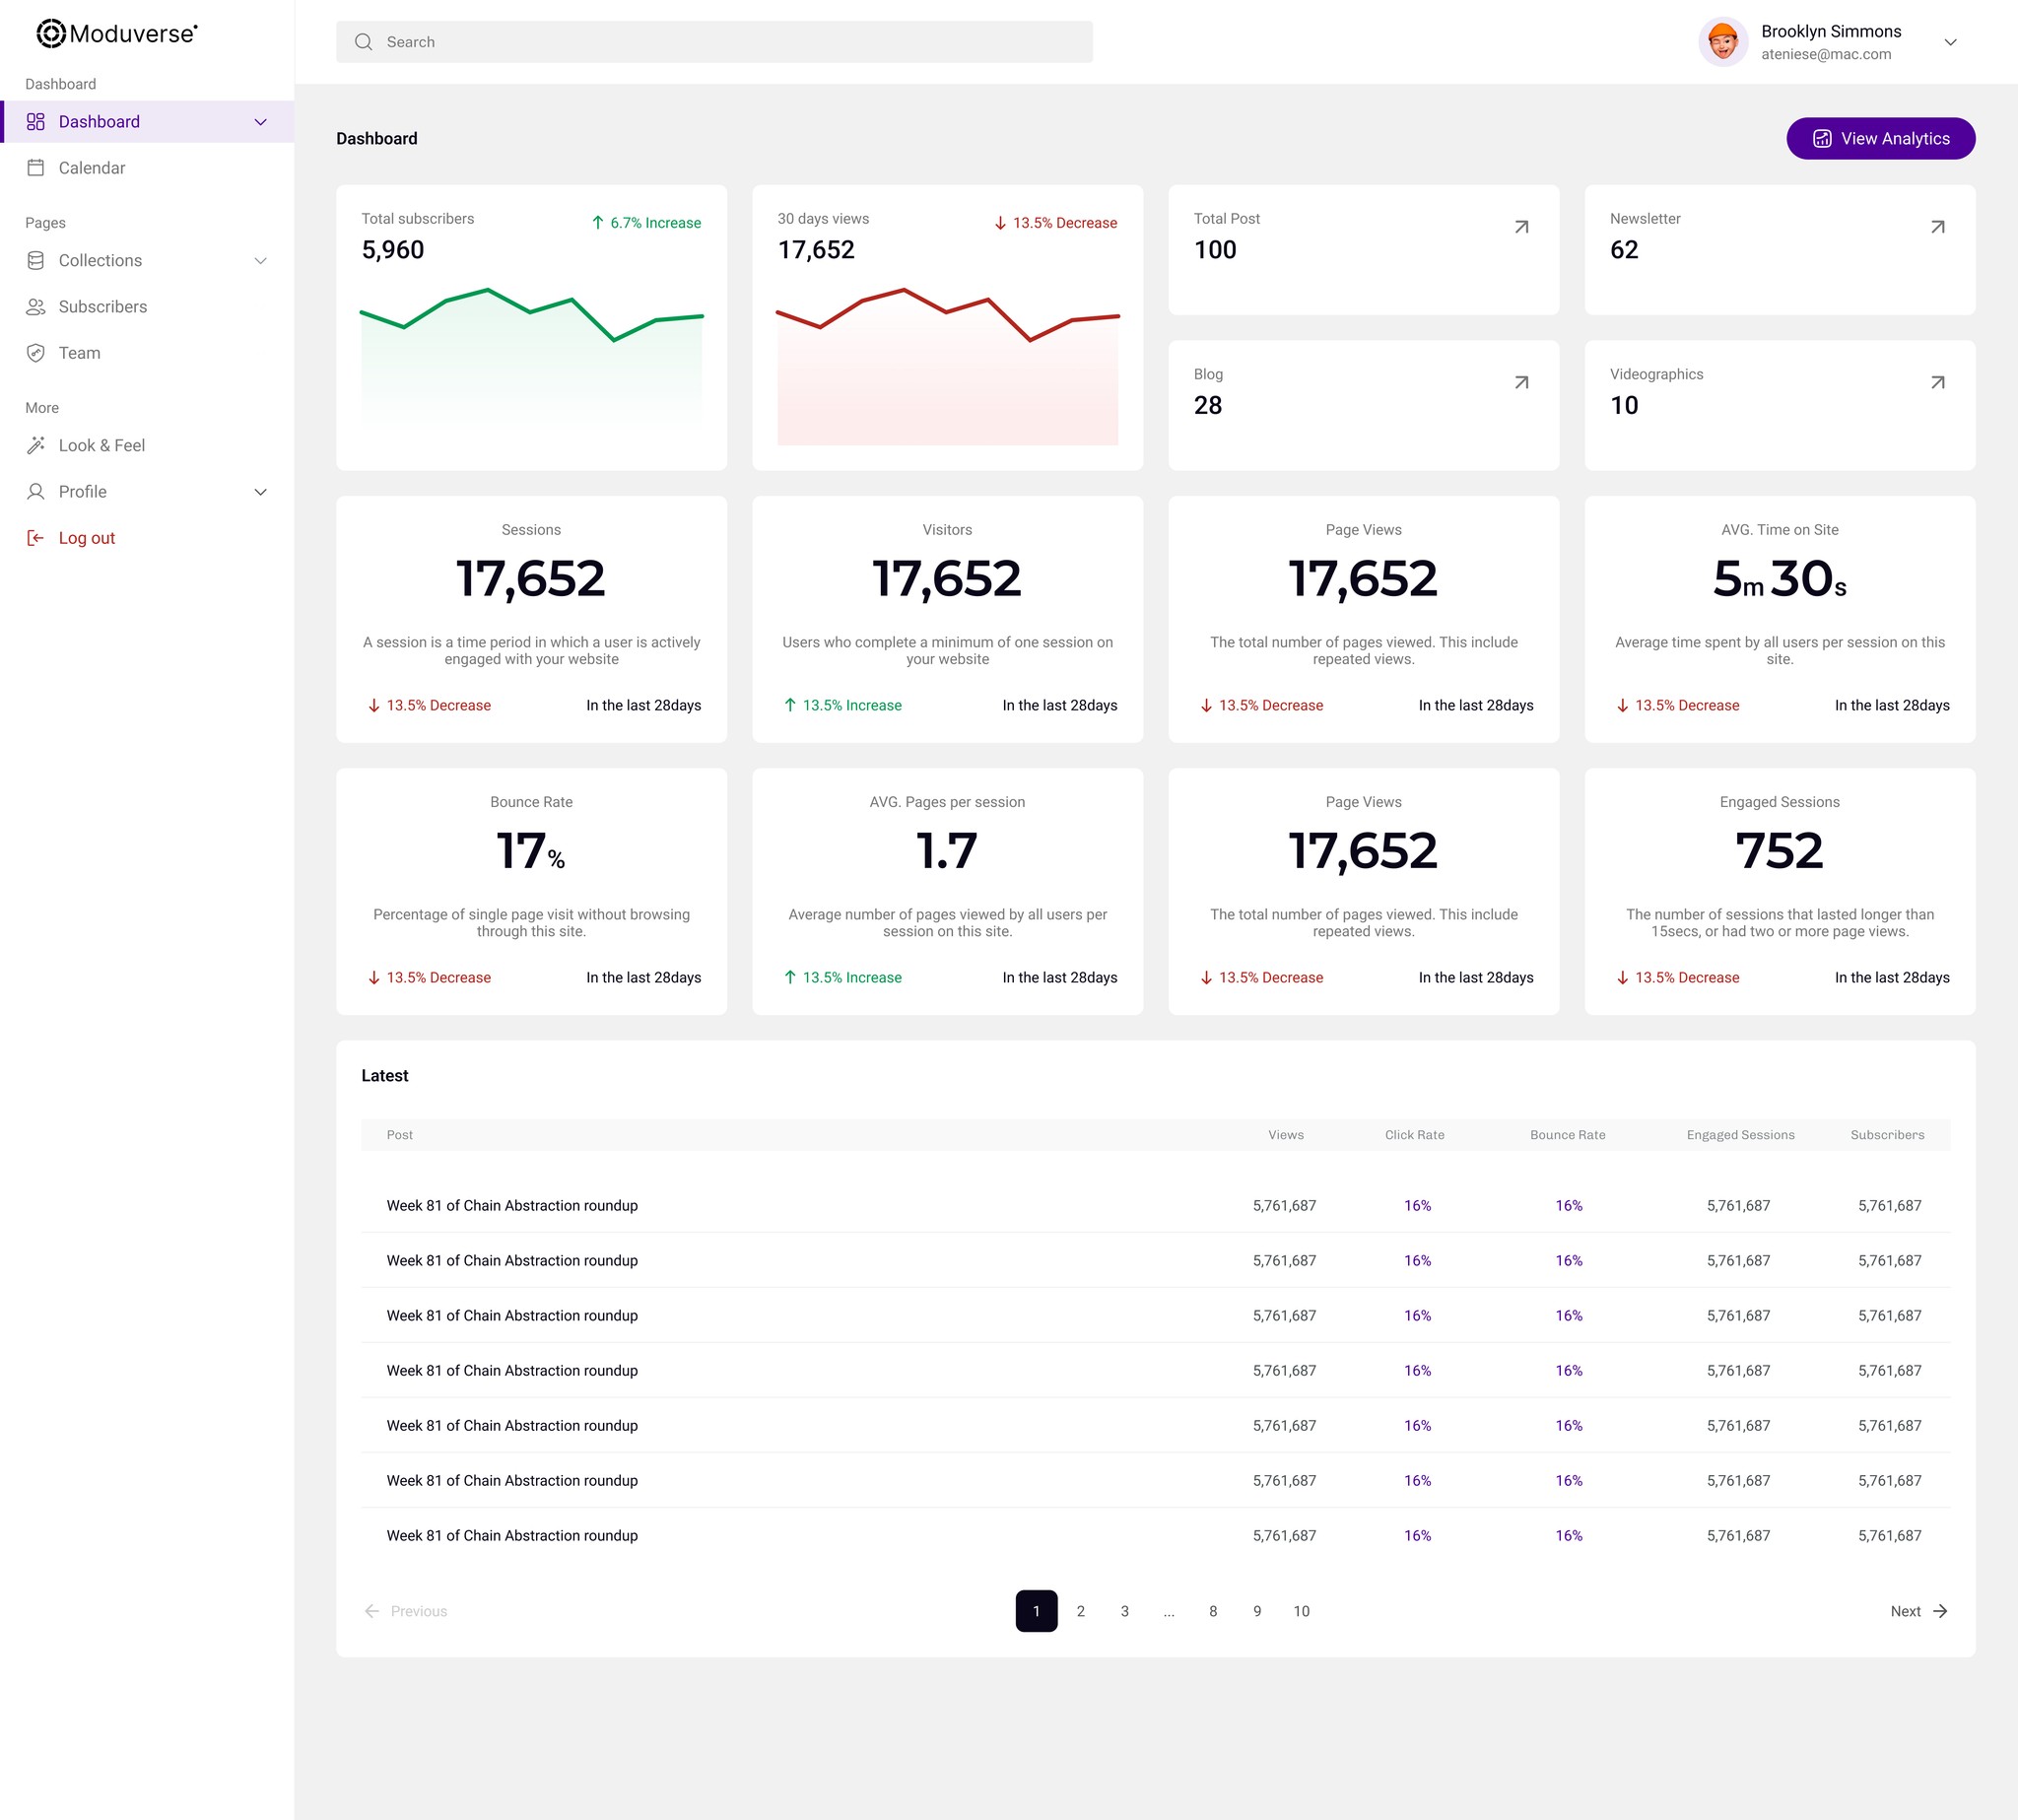2018x1820 pixels.
Task: Open the Total Post arrow icon
Action: [1521, 227]
